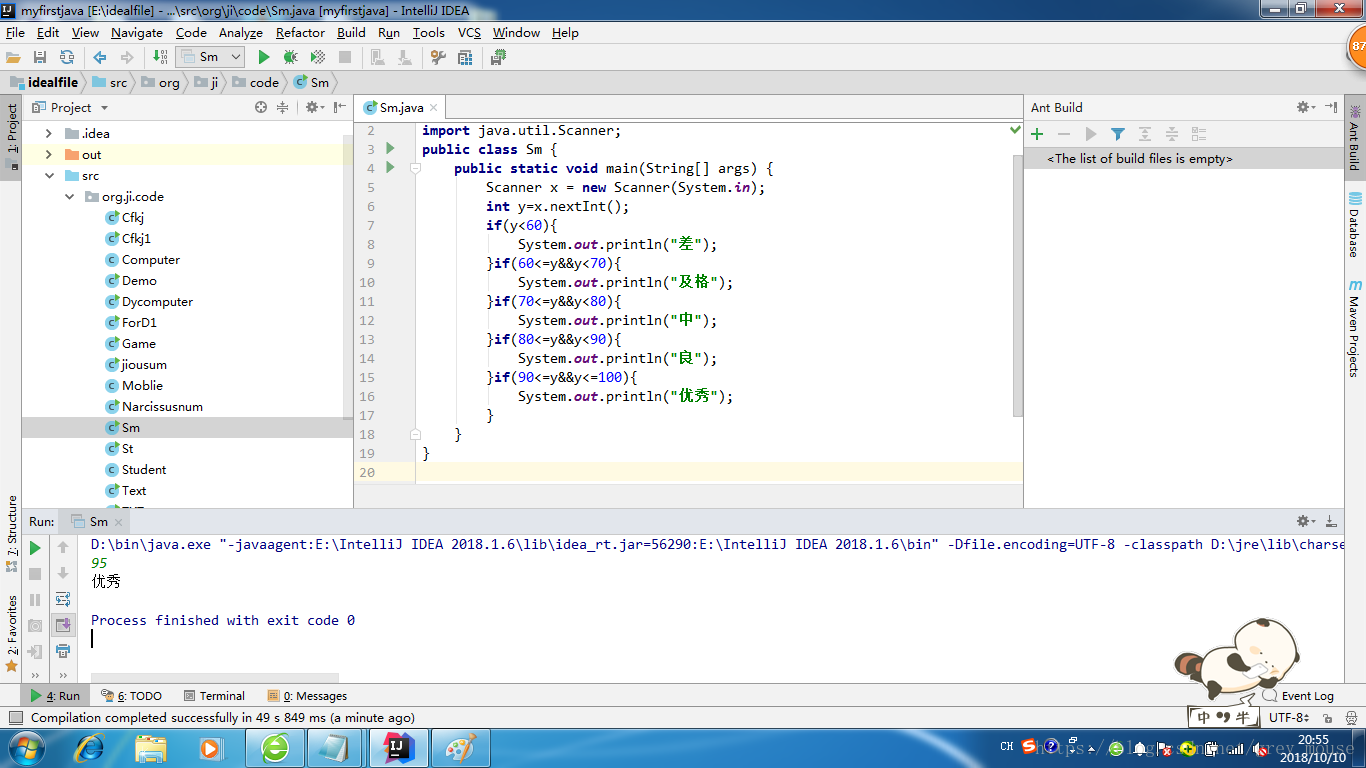The width and height of the screenshot is (1366, 768).
Task: Open the Event Log
Action: 1298,695
